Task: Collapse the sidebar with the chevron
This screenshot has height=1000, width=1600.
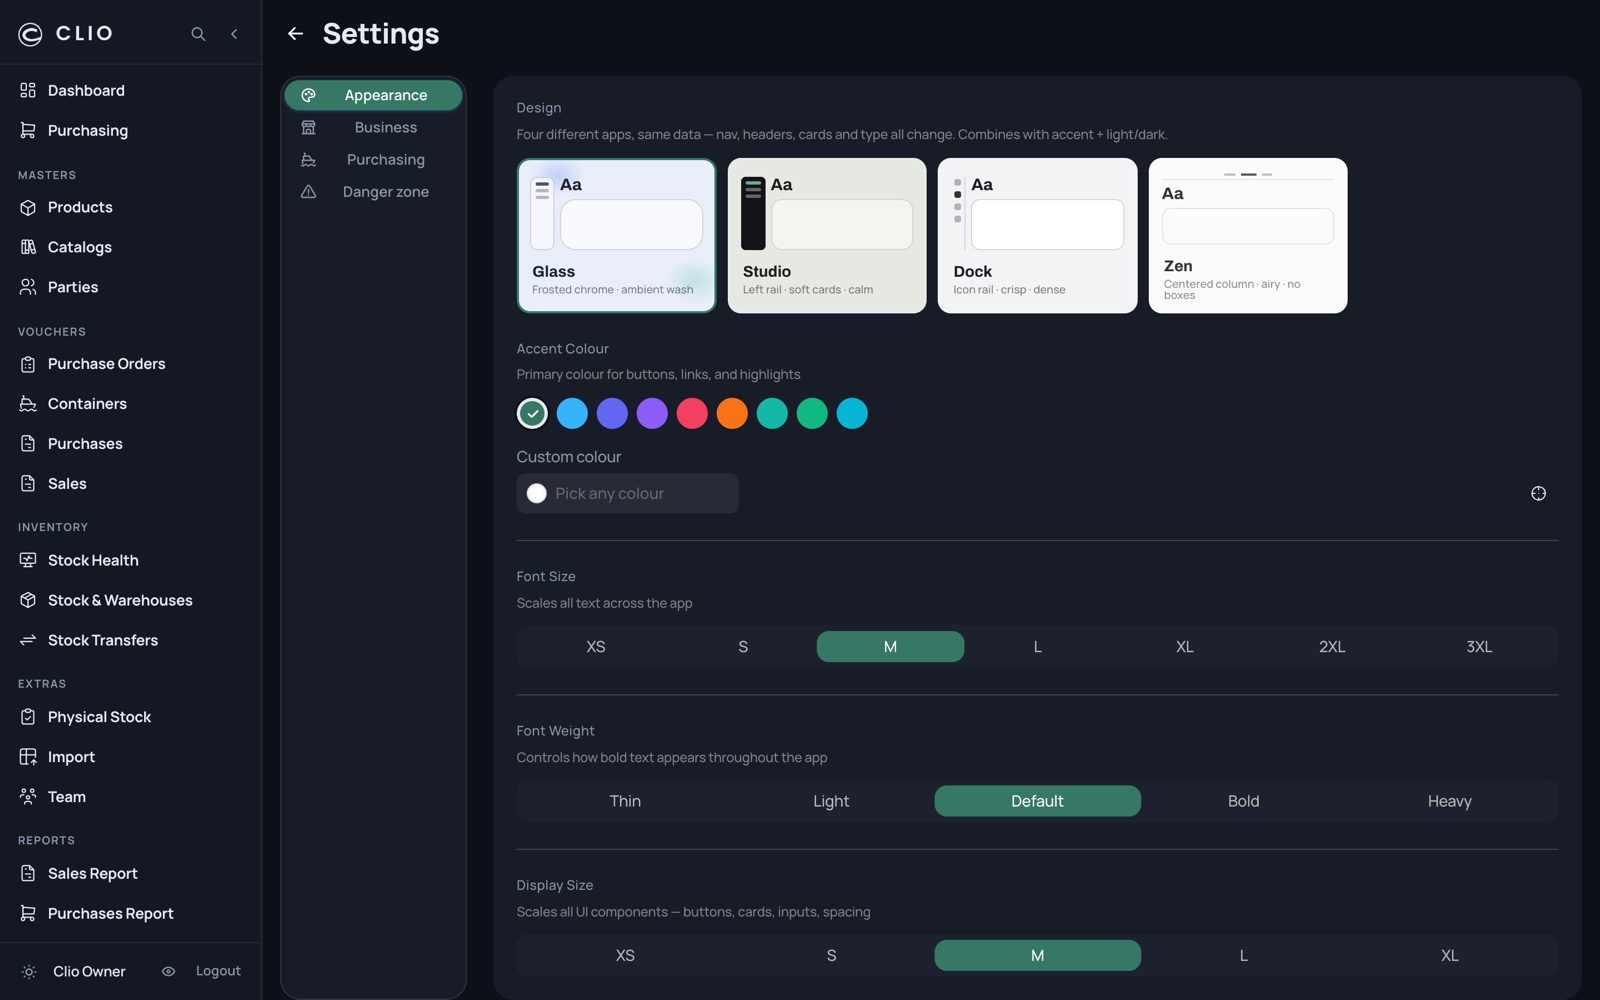Action: click(234, 34)
